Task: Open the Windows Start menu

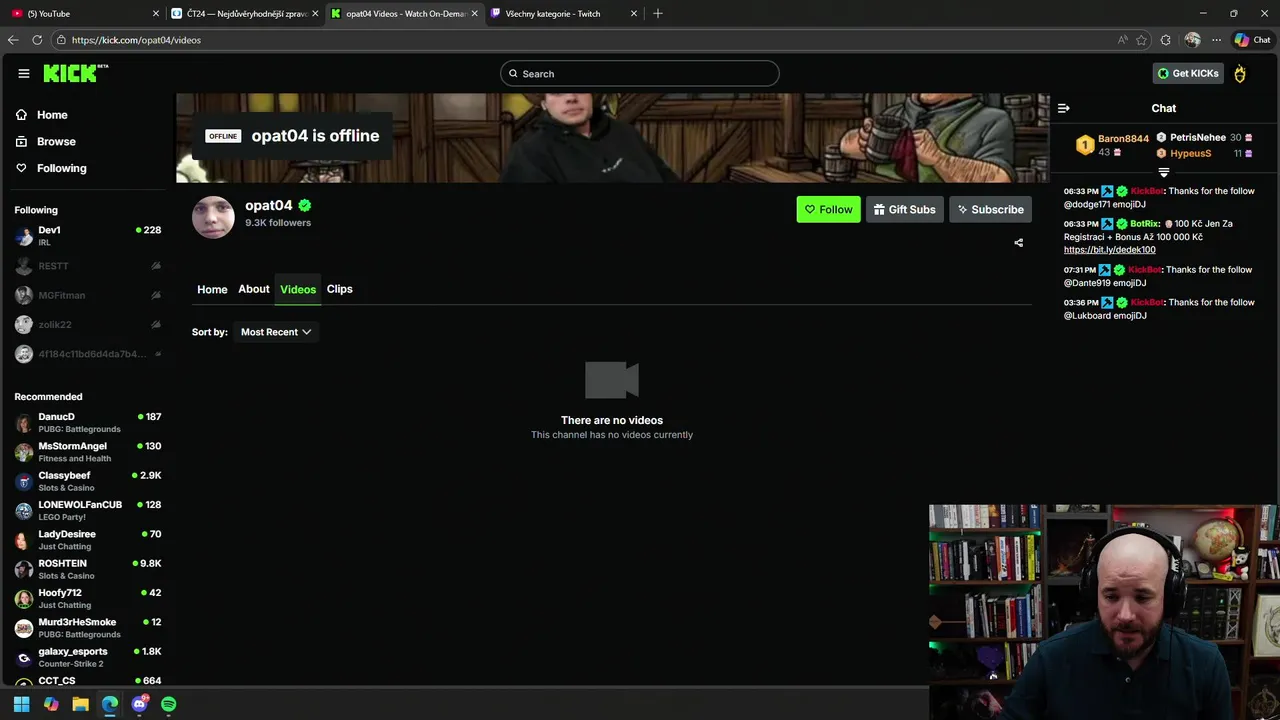Action: tap(21, 704)
